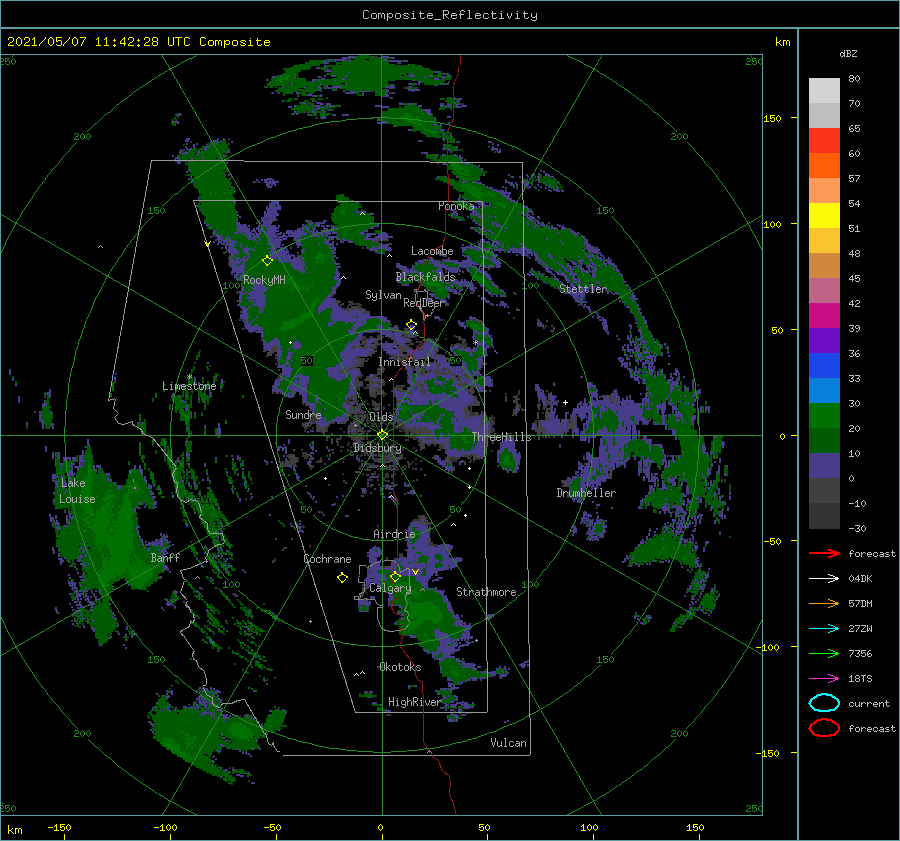Click the dBZ legend heading
Screen dimensions: 900x841
click(x=848, y=53)
